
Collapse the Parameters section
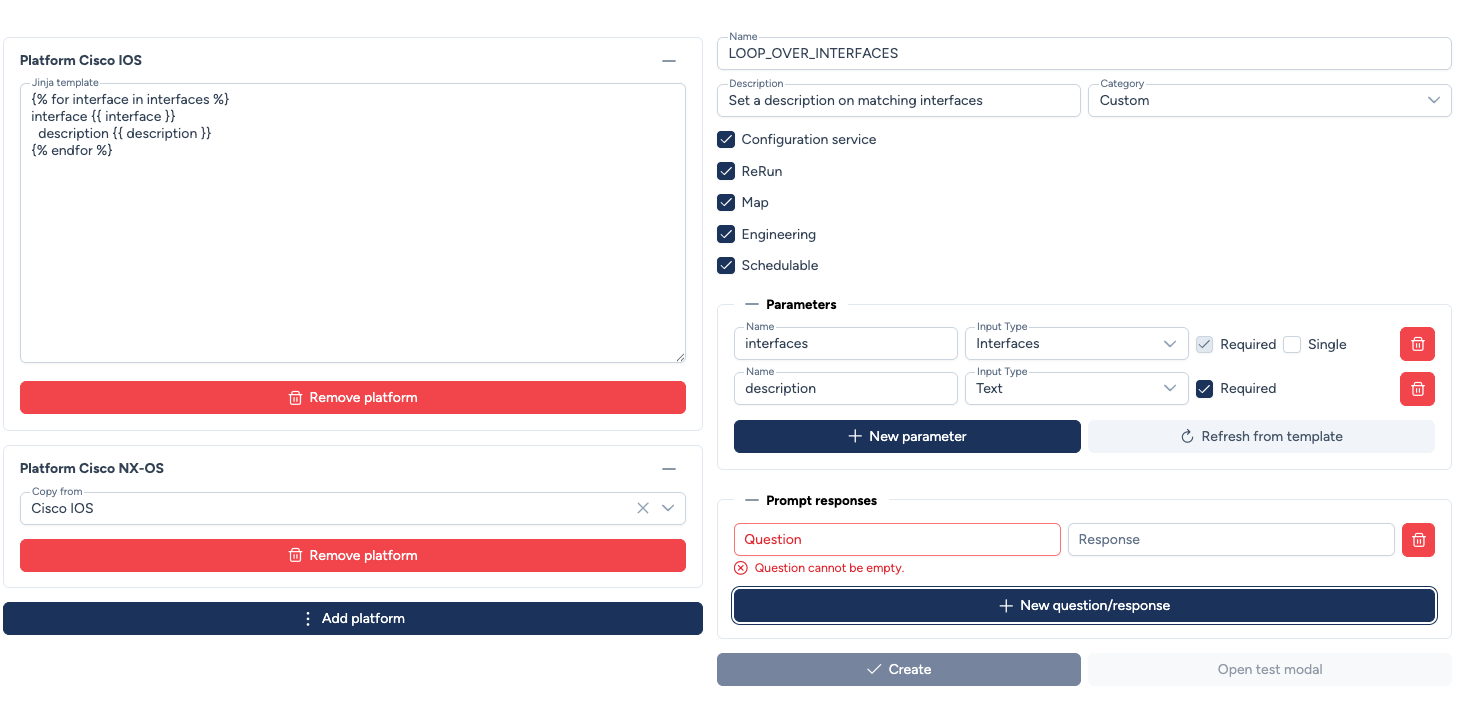click(x=752, y=305)
